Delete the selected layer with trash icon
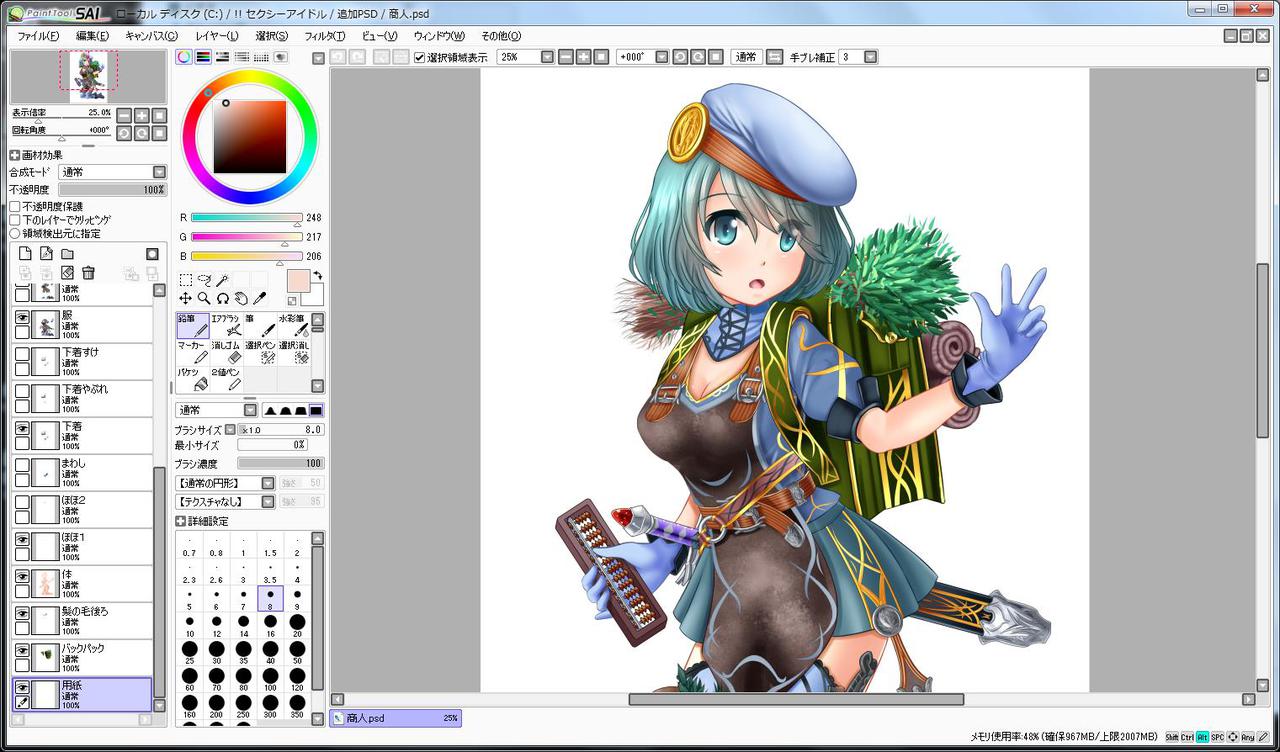The width and height of the screenshot is (1280, 752). [x=88, y=272]
